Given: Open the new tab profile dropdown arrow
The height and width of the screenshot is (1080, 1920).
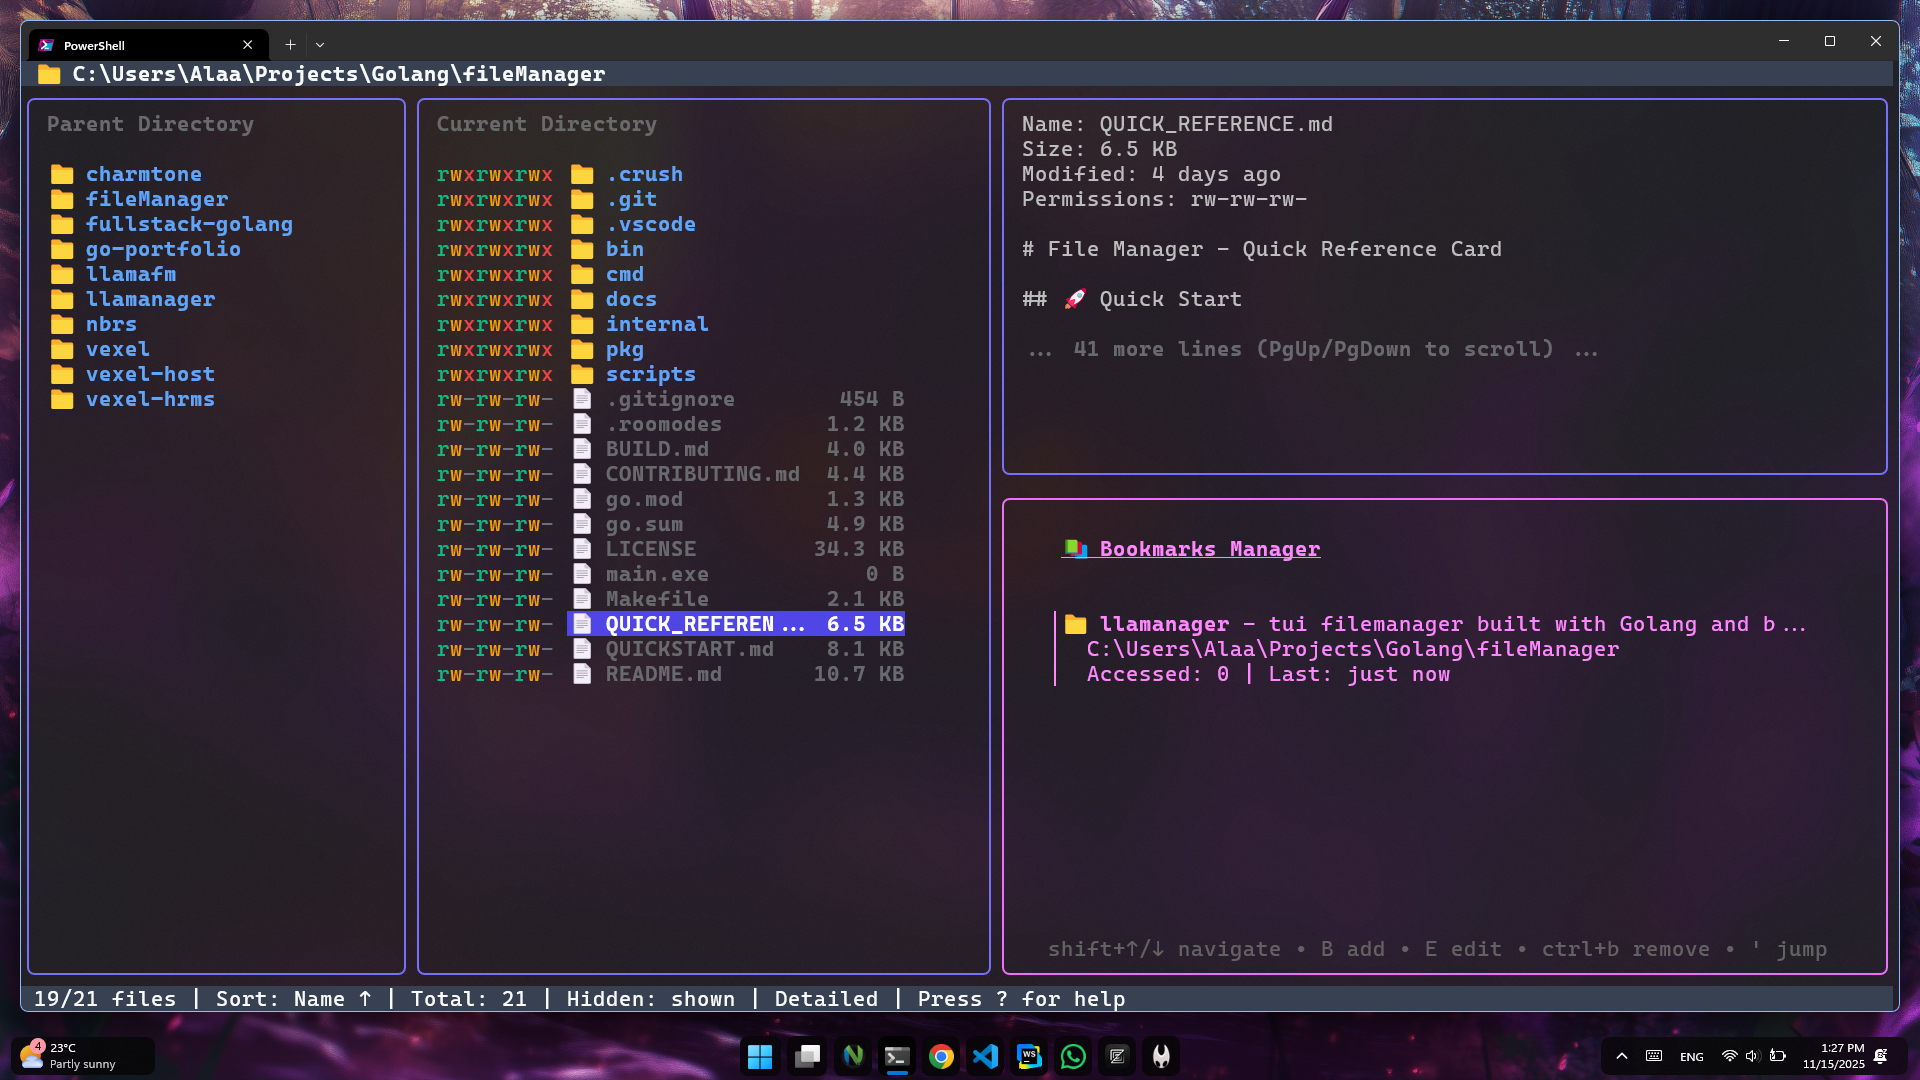Looking at the screenshot, I should (320, 45).
